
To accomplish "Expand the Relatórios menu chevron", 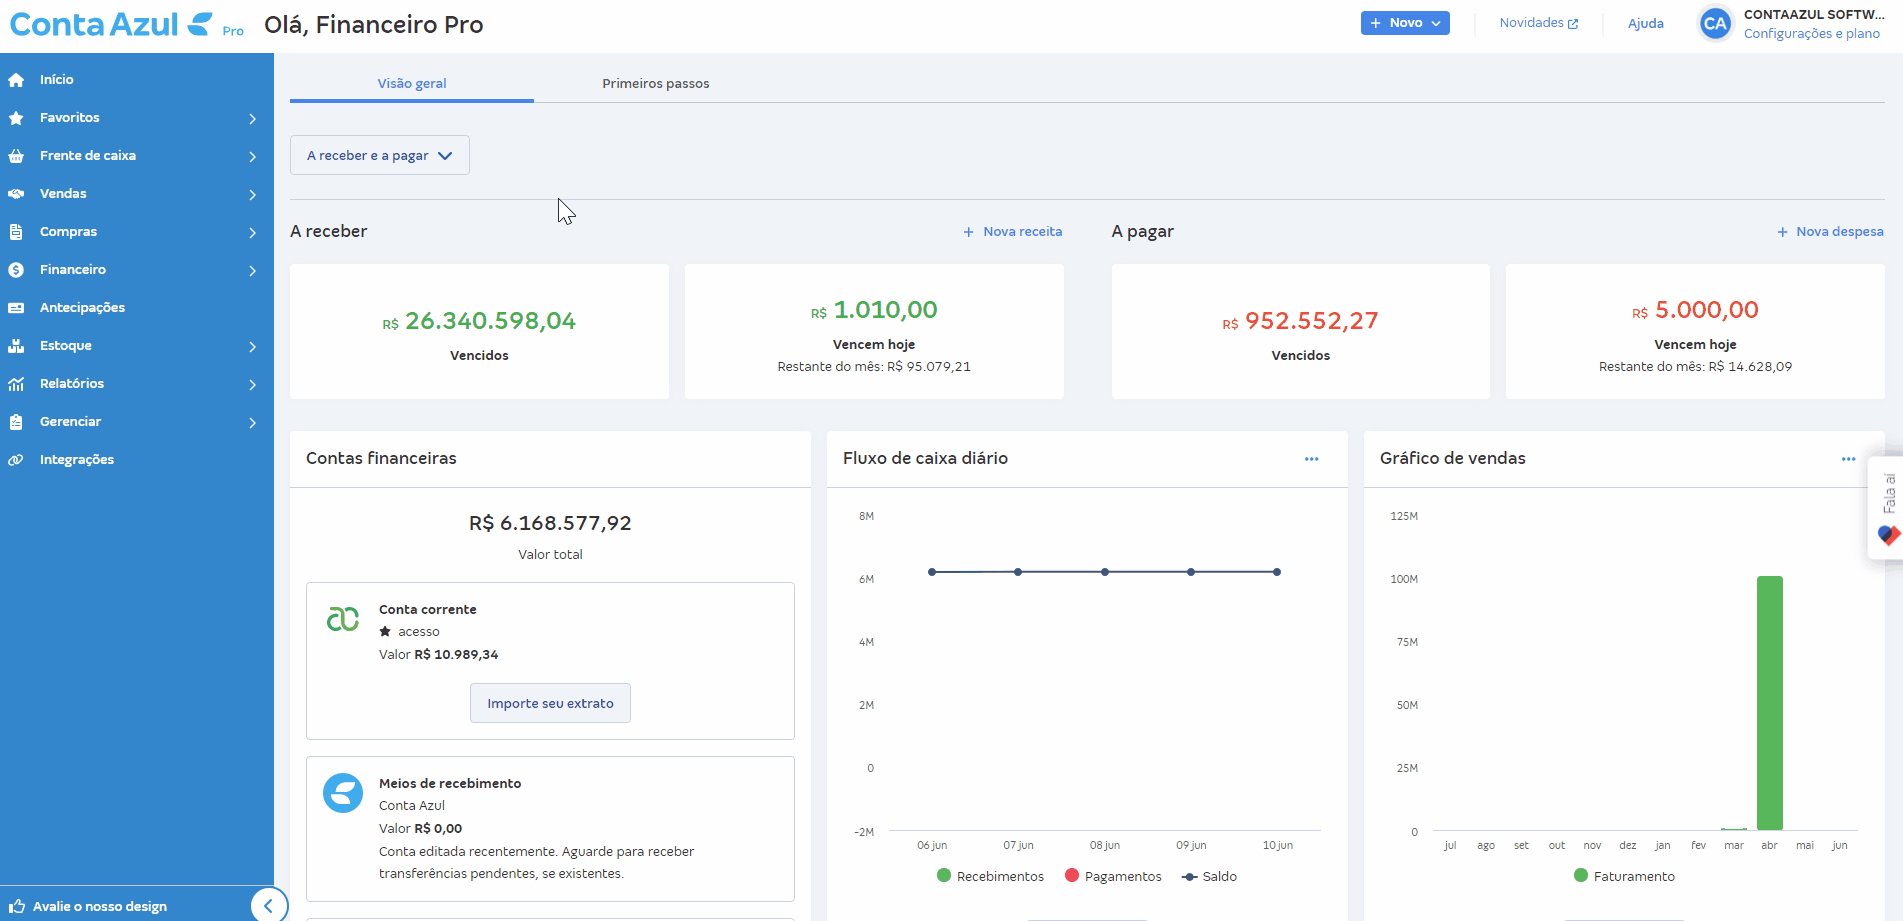I will tap(252, 385).
